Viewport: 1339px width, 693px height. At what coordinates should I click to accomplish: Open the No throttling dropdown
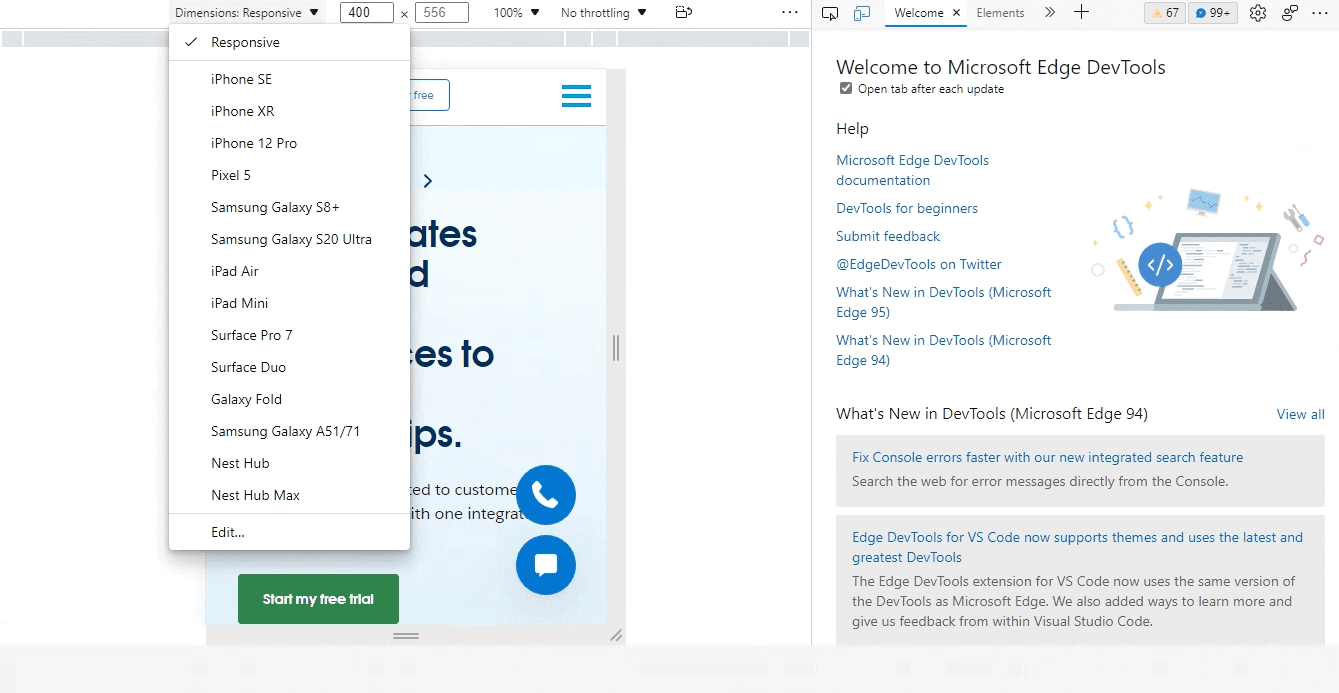(x=601, y=12)
